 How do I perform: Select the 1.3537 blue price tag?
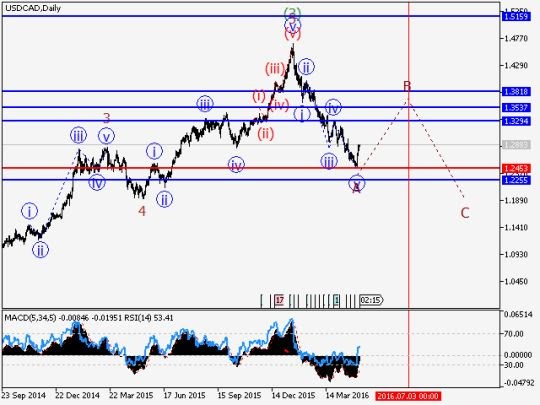pos(516,107)
